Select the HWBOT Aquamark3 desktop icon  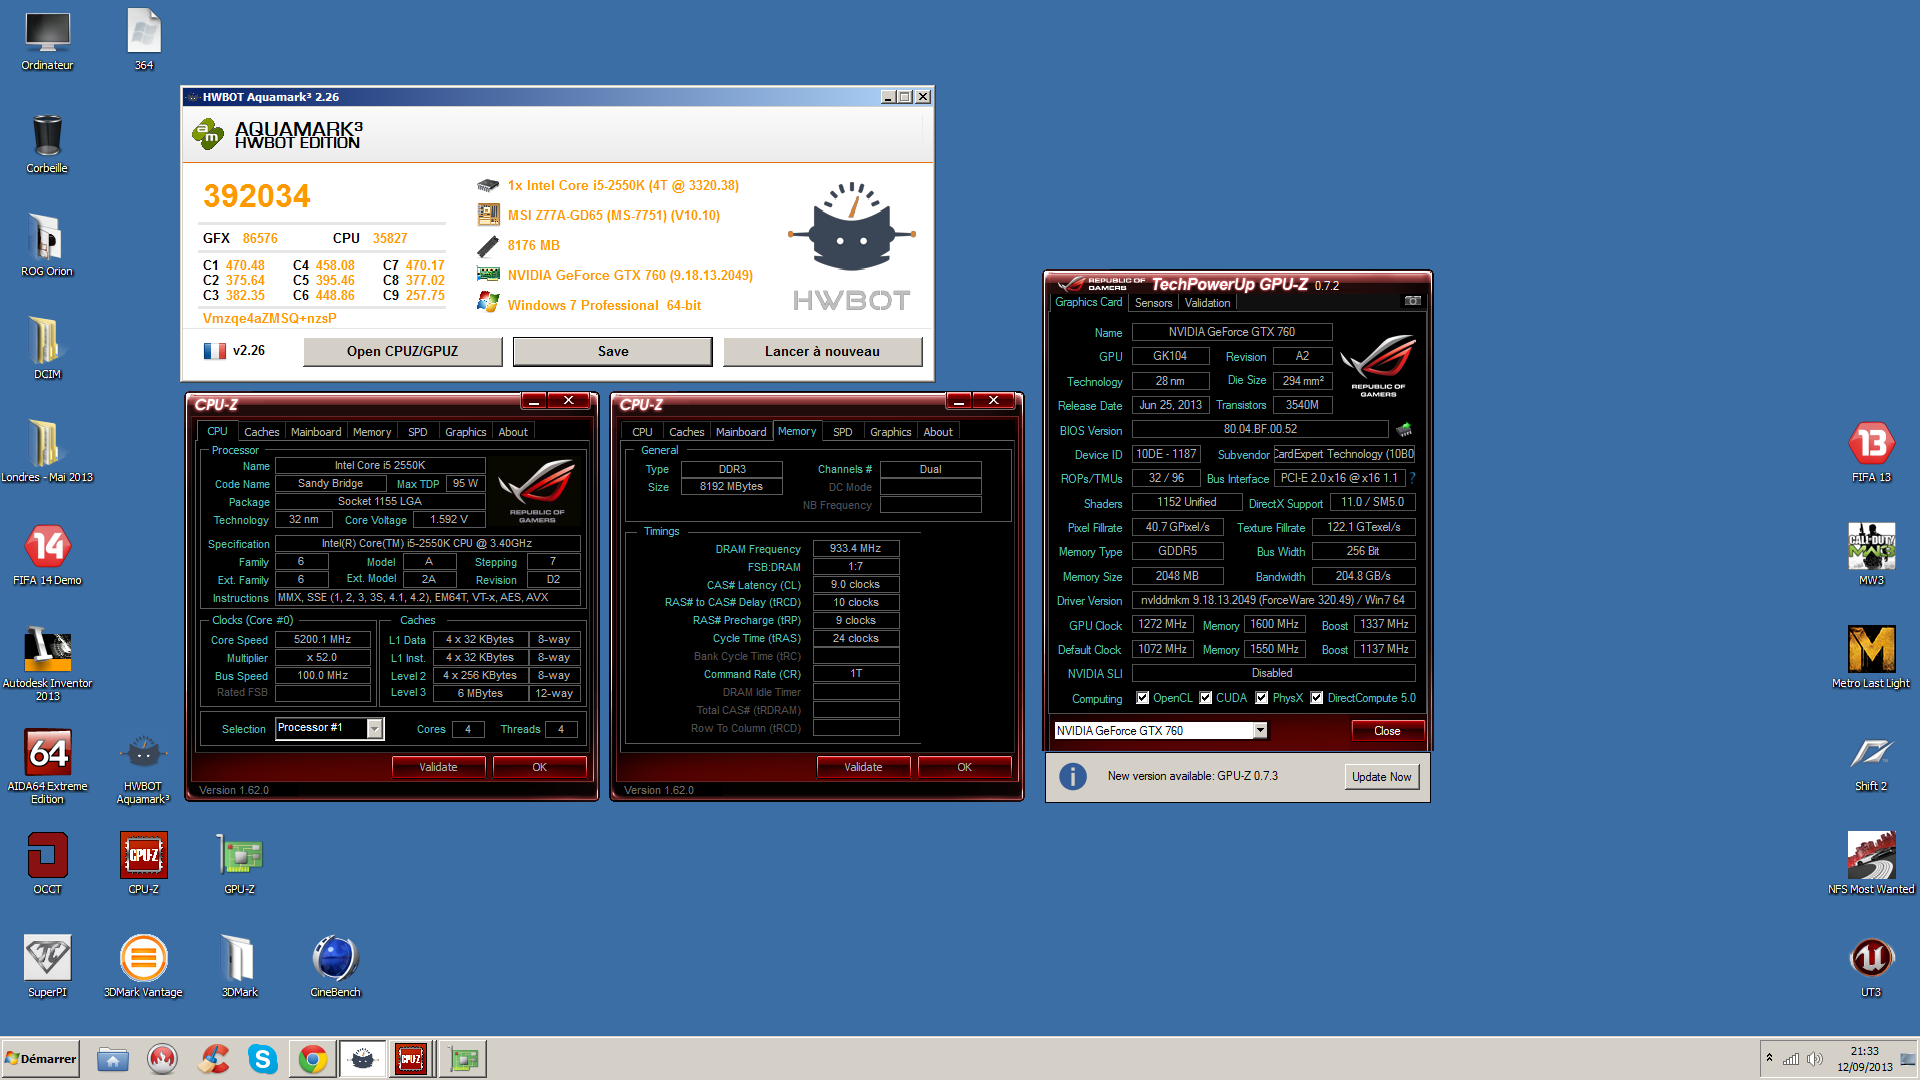click(x=143, y=768)
